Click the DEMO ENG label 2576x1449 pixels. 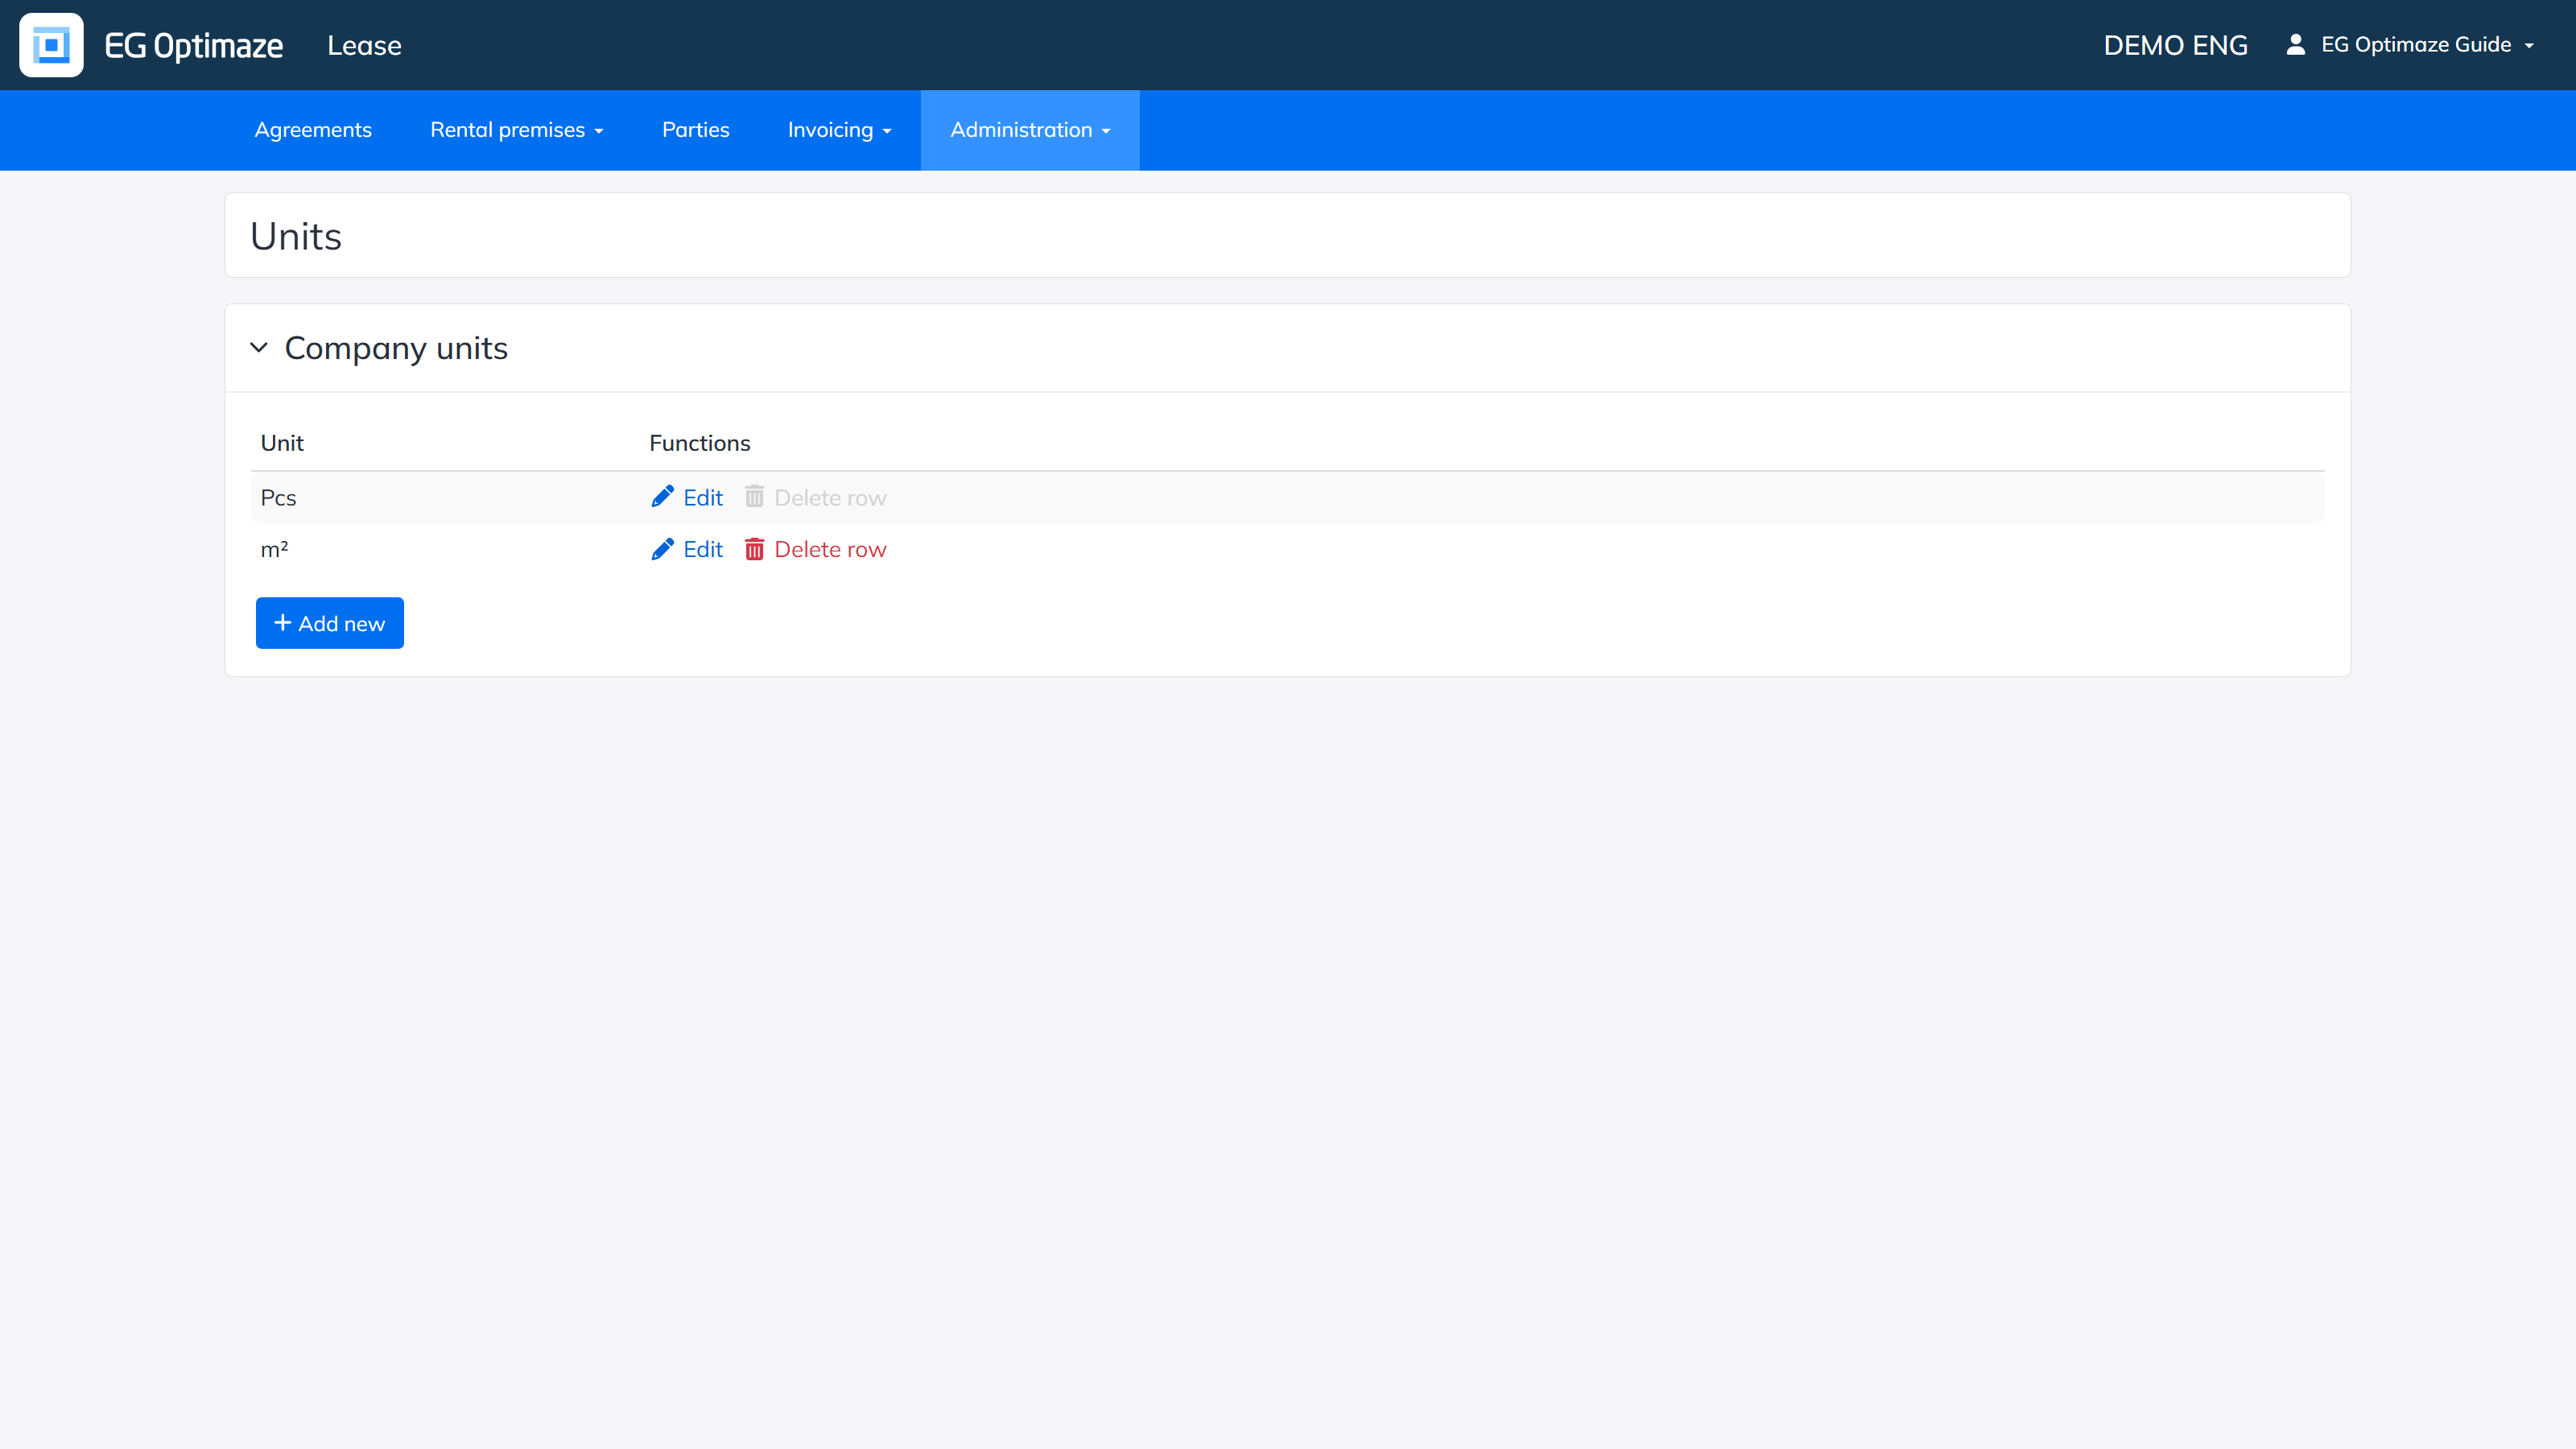point(2176,46)
